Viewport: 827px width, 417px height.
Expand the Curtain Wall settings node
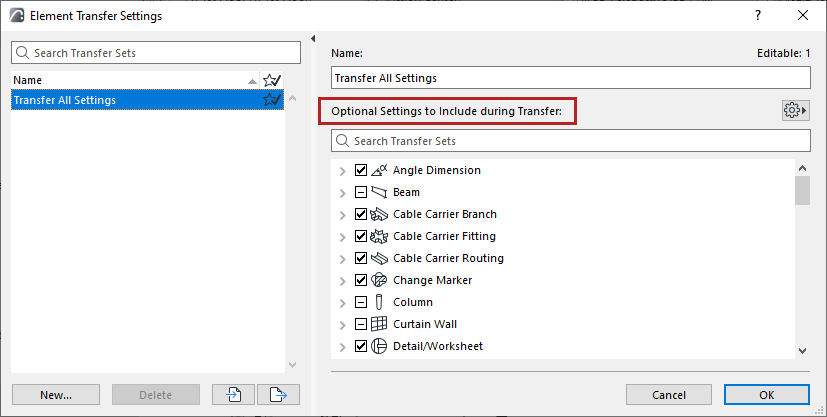coord(343,324)
